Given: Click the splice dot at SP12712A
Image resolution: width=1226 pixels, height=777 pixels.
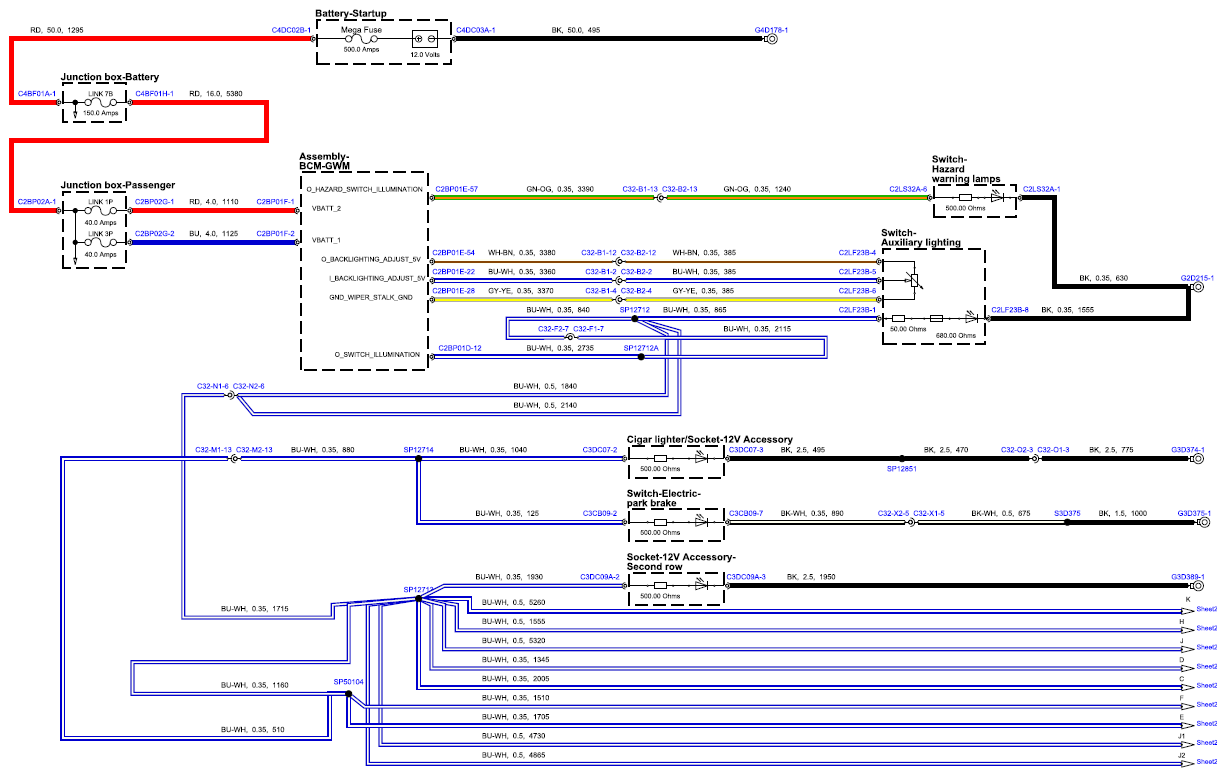Looking at the screenshot, I should click(641, 357).
